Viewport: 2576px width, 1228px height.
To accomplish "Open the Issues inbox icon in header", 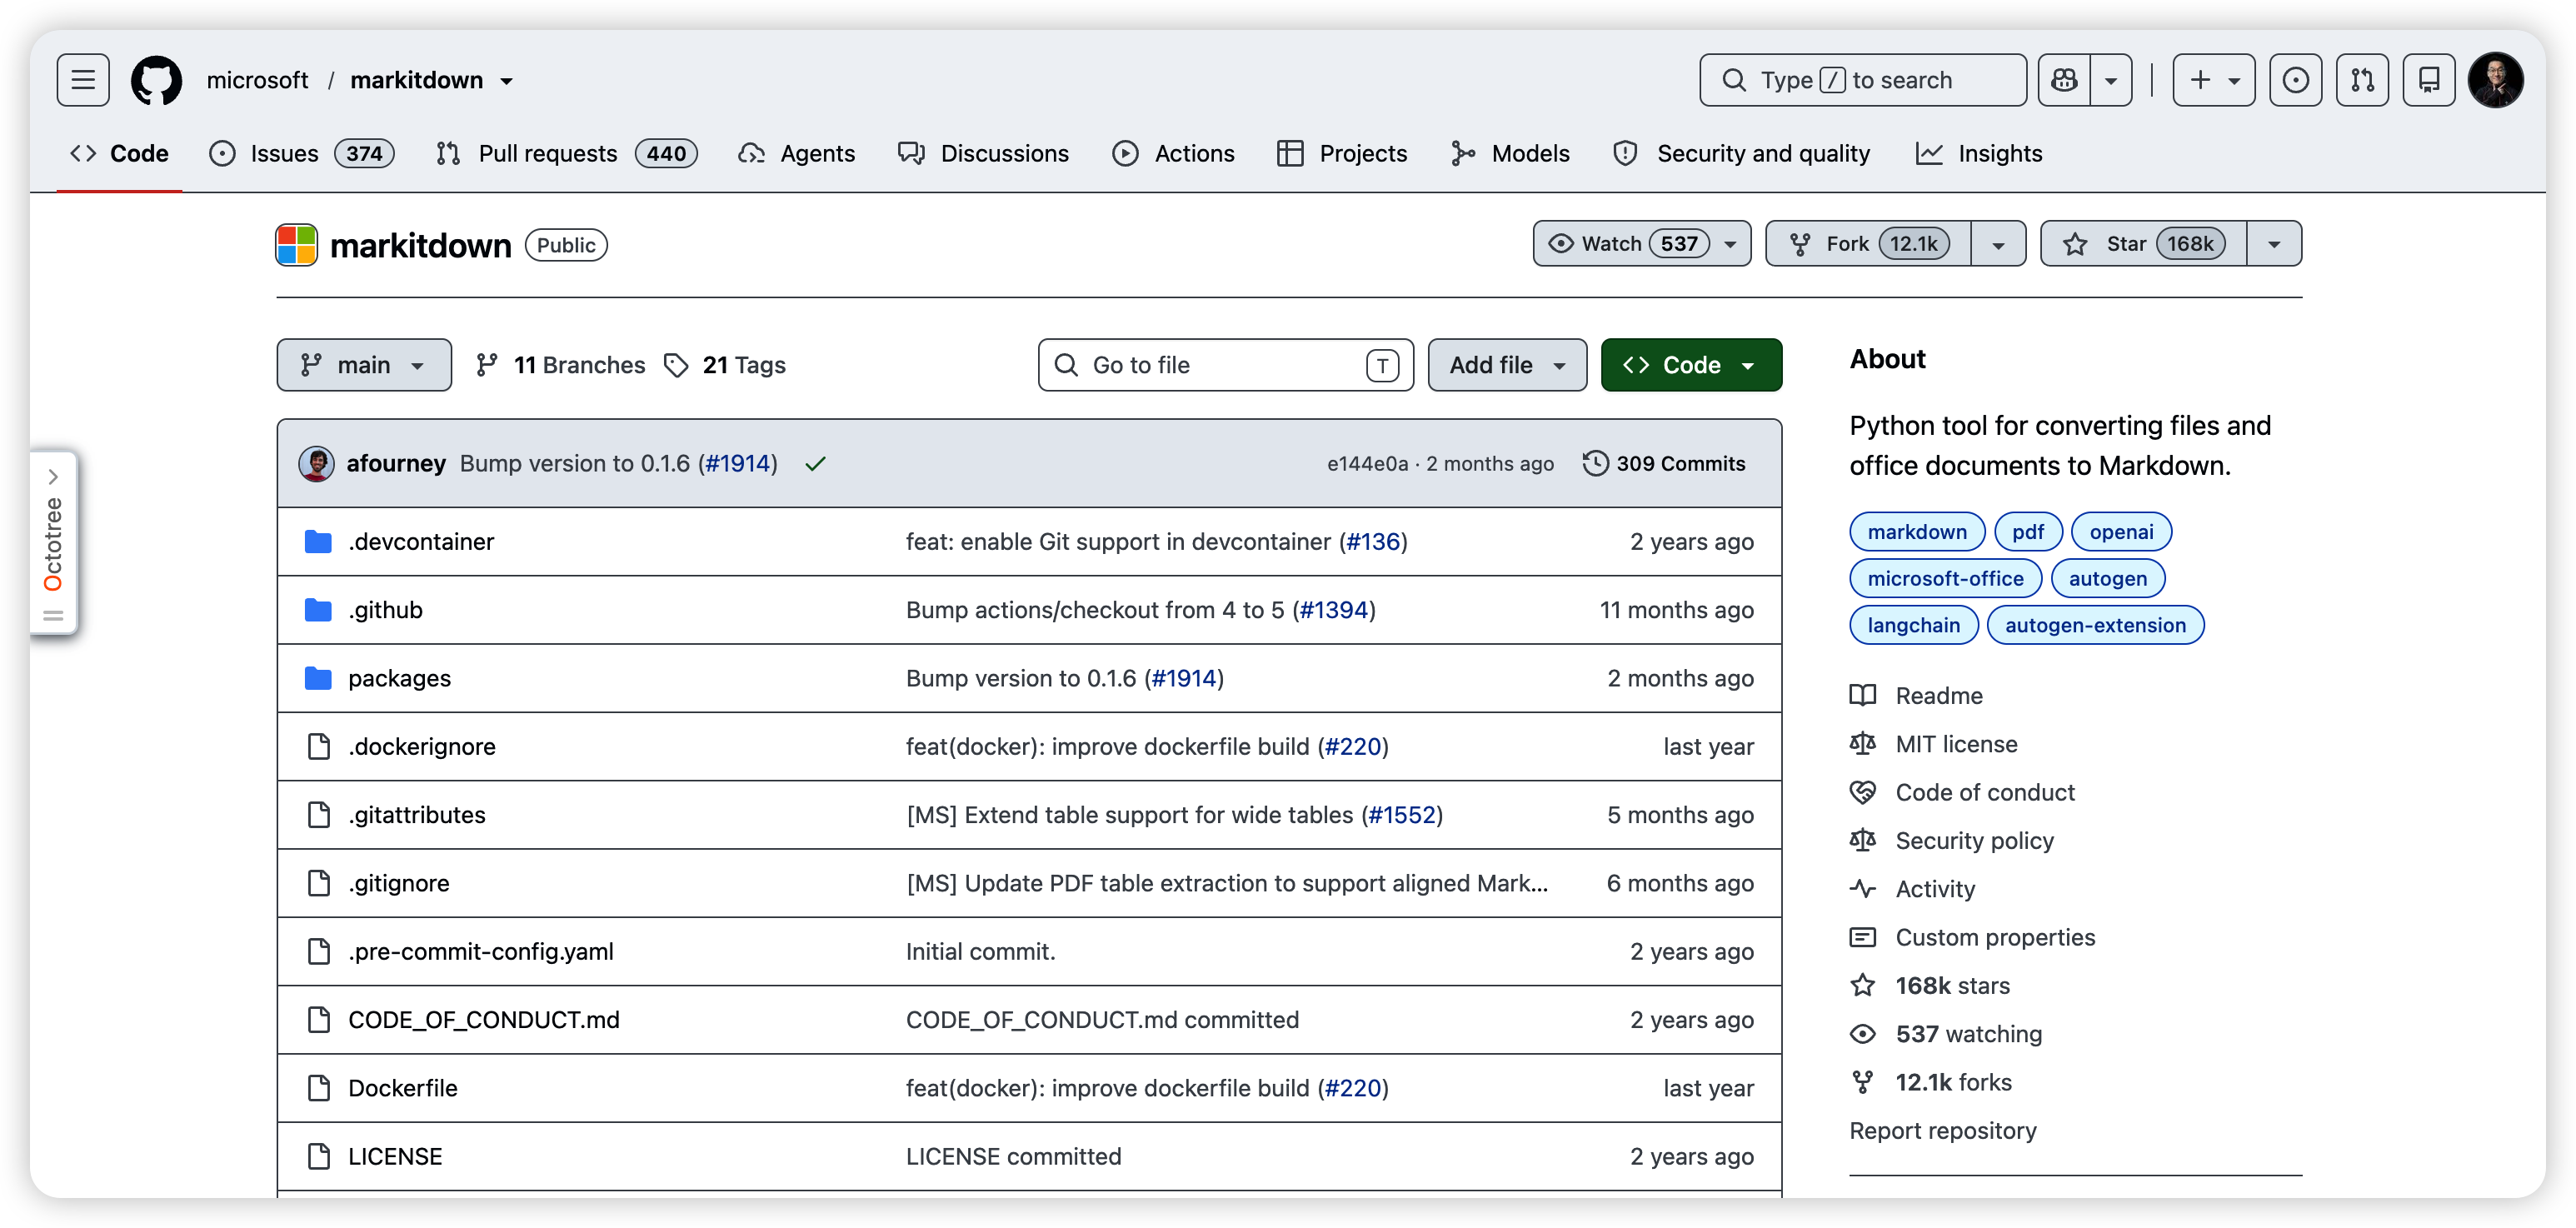I will click(2295, 80).
